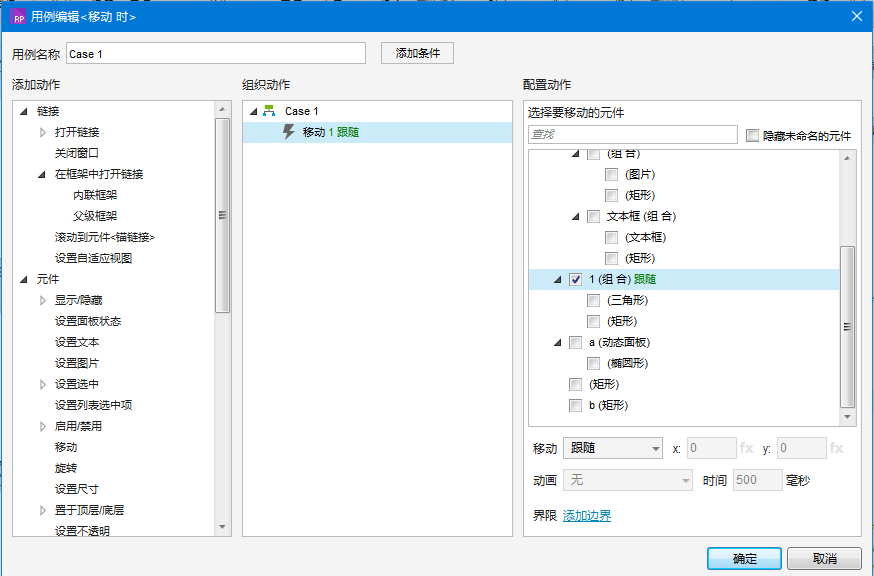
Task: Click the Case 1 tree icon in 组织动作
Action: pyautogui.click(x=268, y=111)
